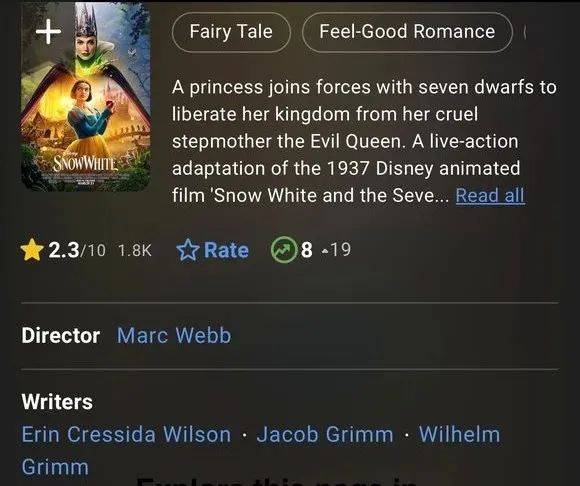This screenshot has height=486, width=580.
Task: Select the Fairy Tale genre chip
Action: [231, 32]
